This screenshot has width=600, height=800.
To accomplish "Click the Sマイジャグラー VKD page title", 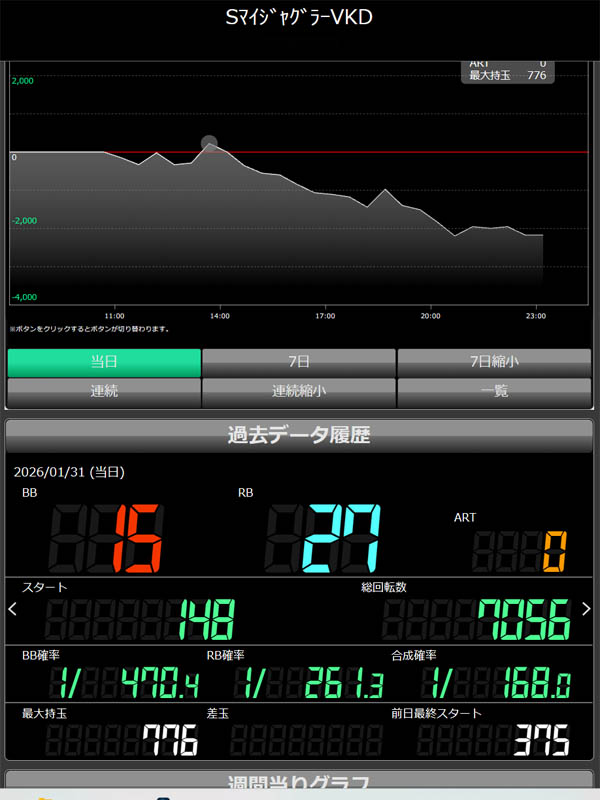I will [299, 18].
